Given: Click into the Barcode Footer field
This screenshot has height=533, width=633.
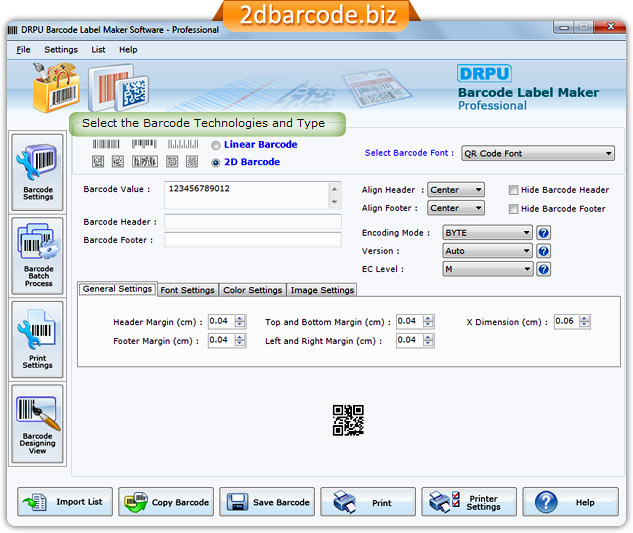Looking at the screenshot, I should point(253,240).
